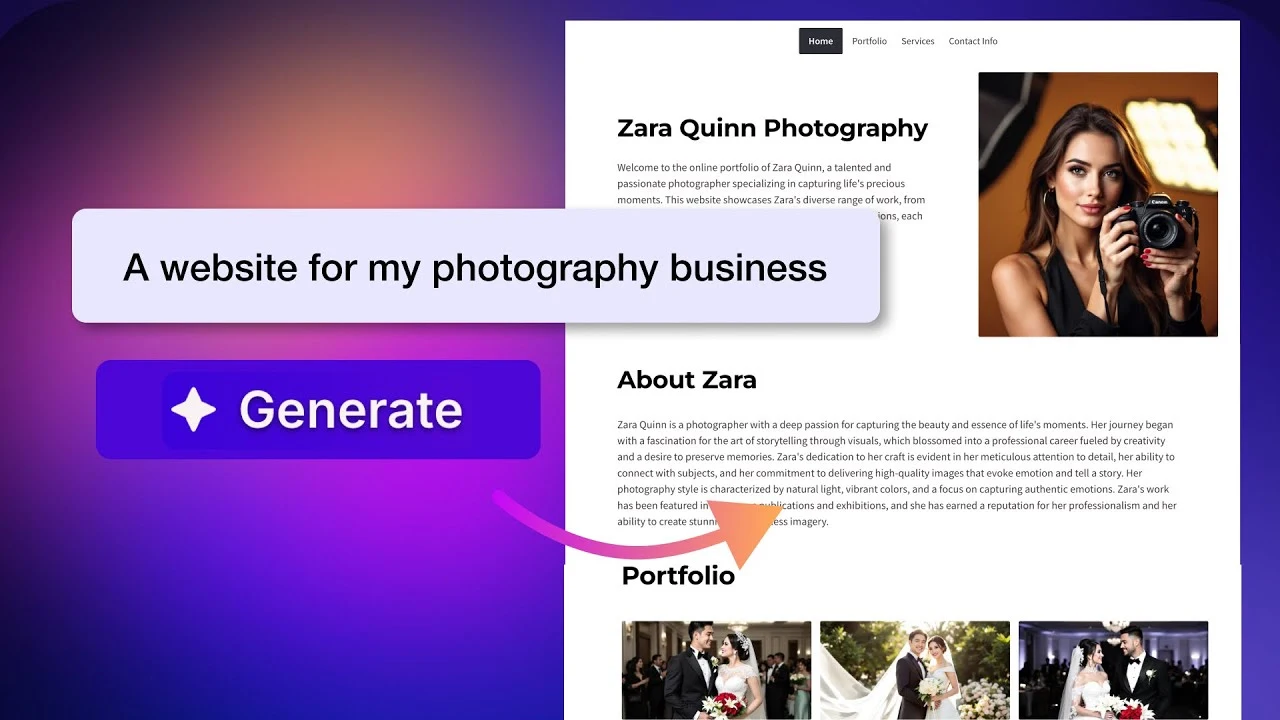Click the photography business prompt text field

click(x=475, y=267)
